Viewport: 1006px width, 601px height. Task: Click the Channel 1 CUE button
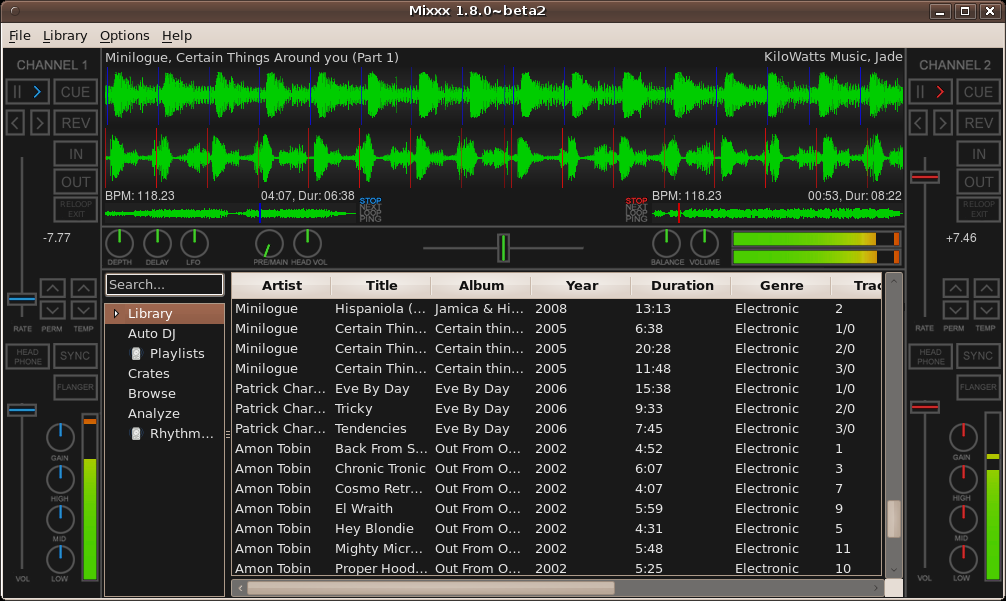[75, 92]
